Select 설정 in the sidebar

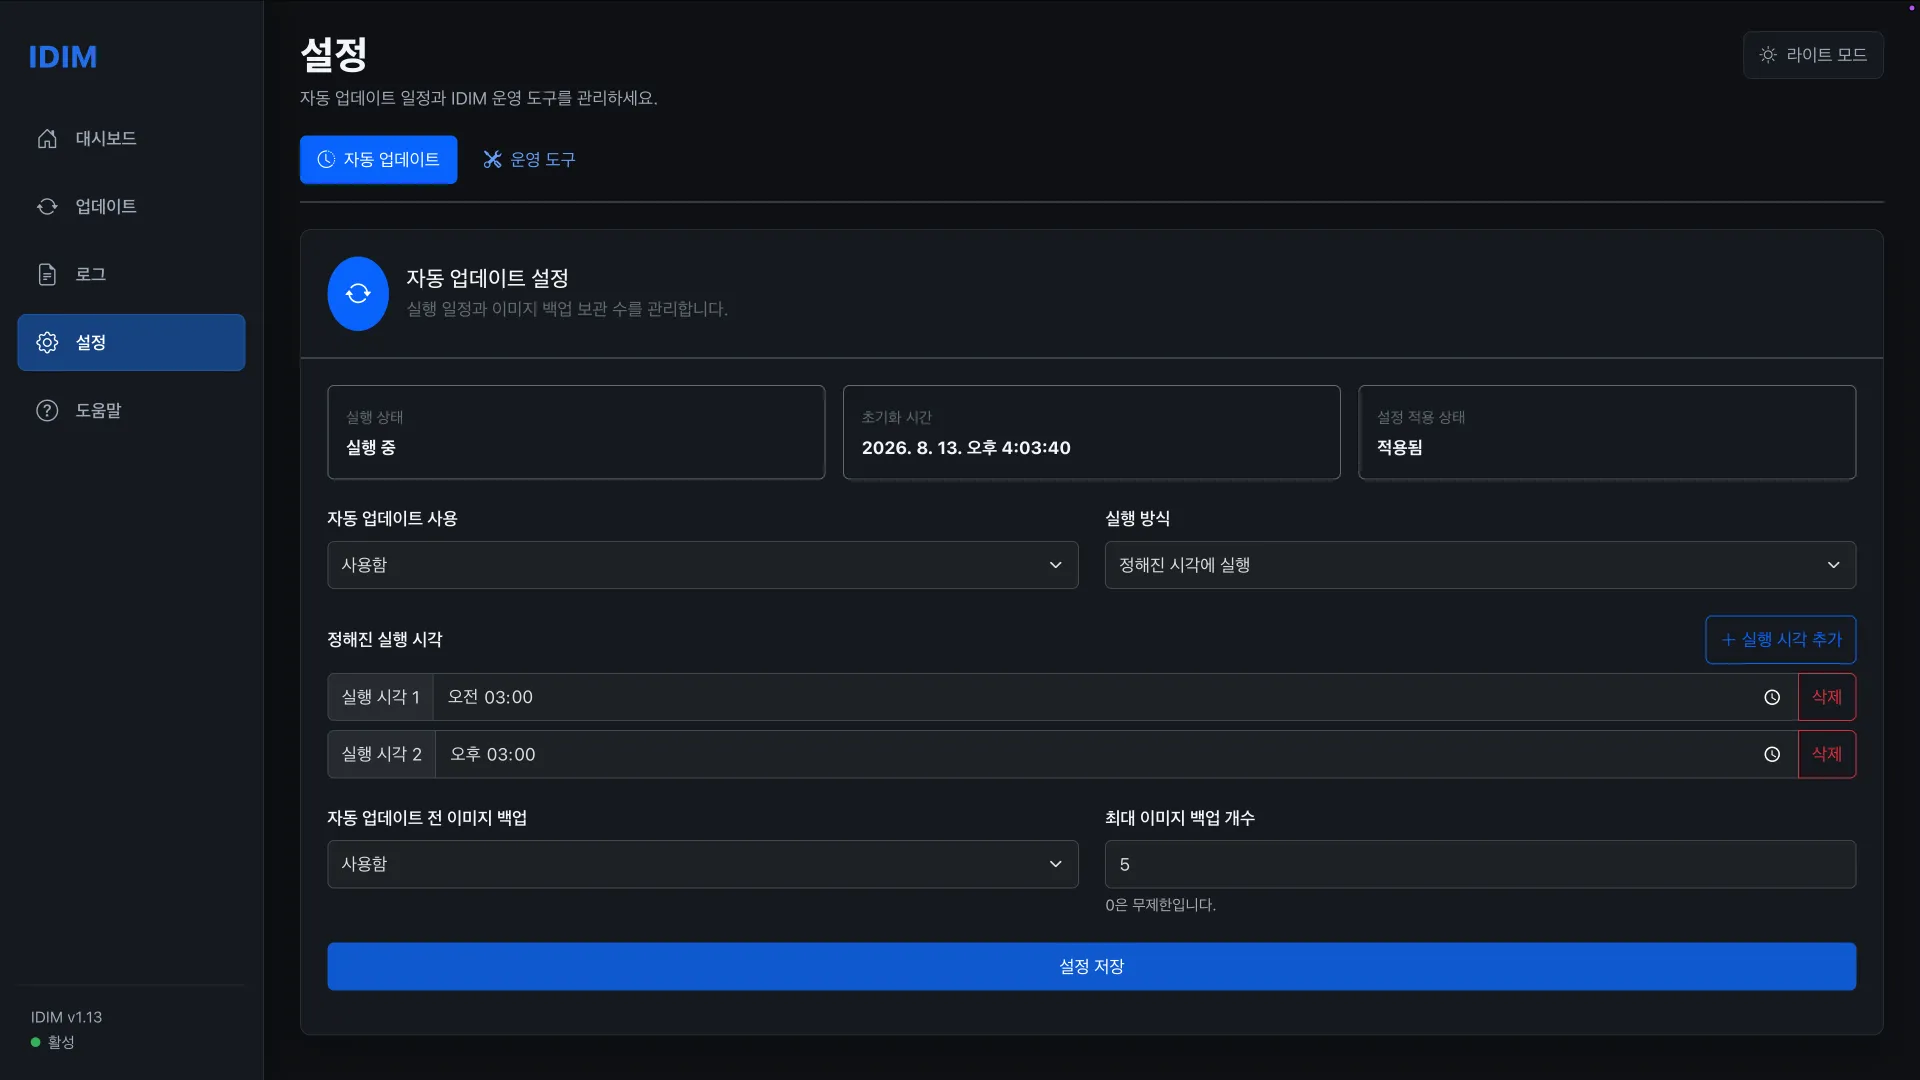(x=131, y=343)
